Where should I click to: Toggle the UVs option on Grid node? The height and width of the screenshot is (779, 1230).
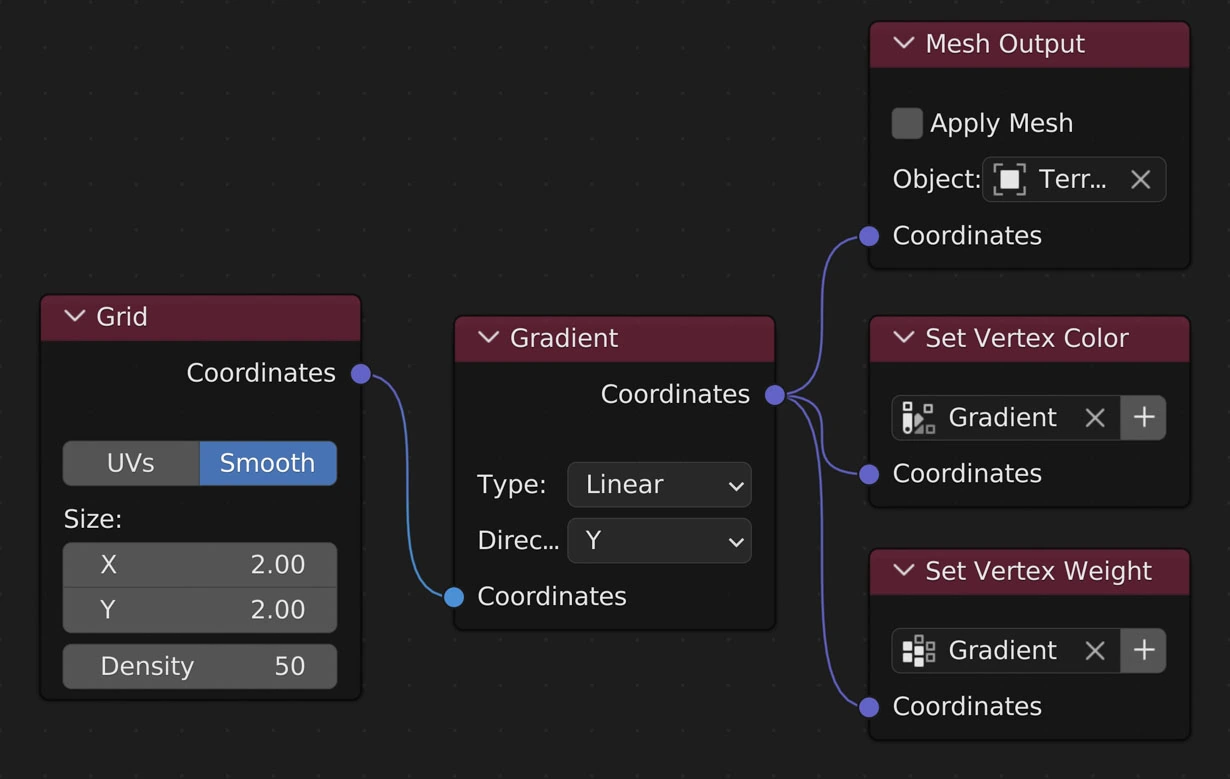[x=131, y=464]
